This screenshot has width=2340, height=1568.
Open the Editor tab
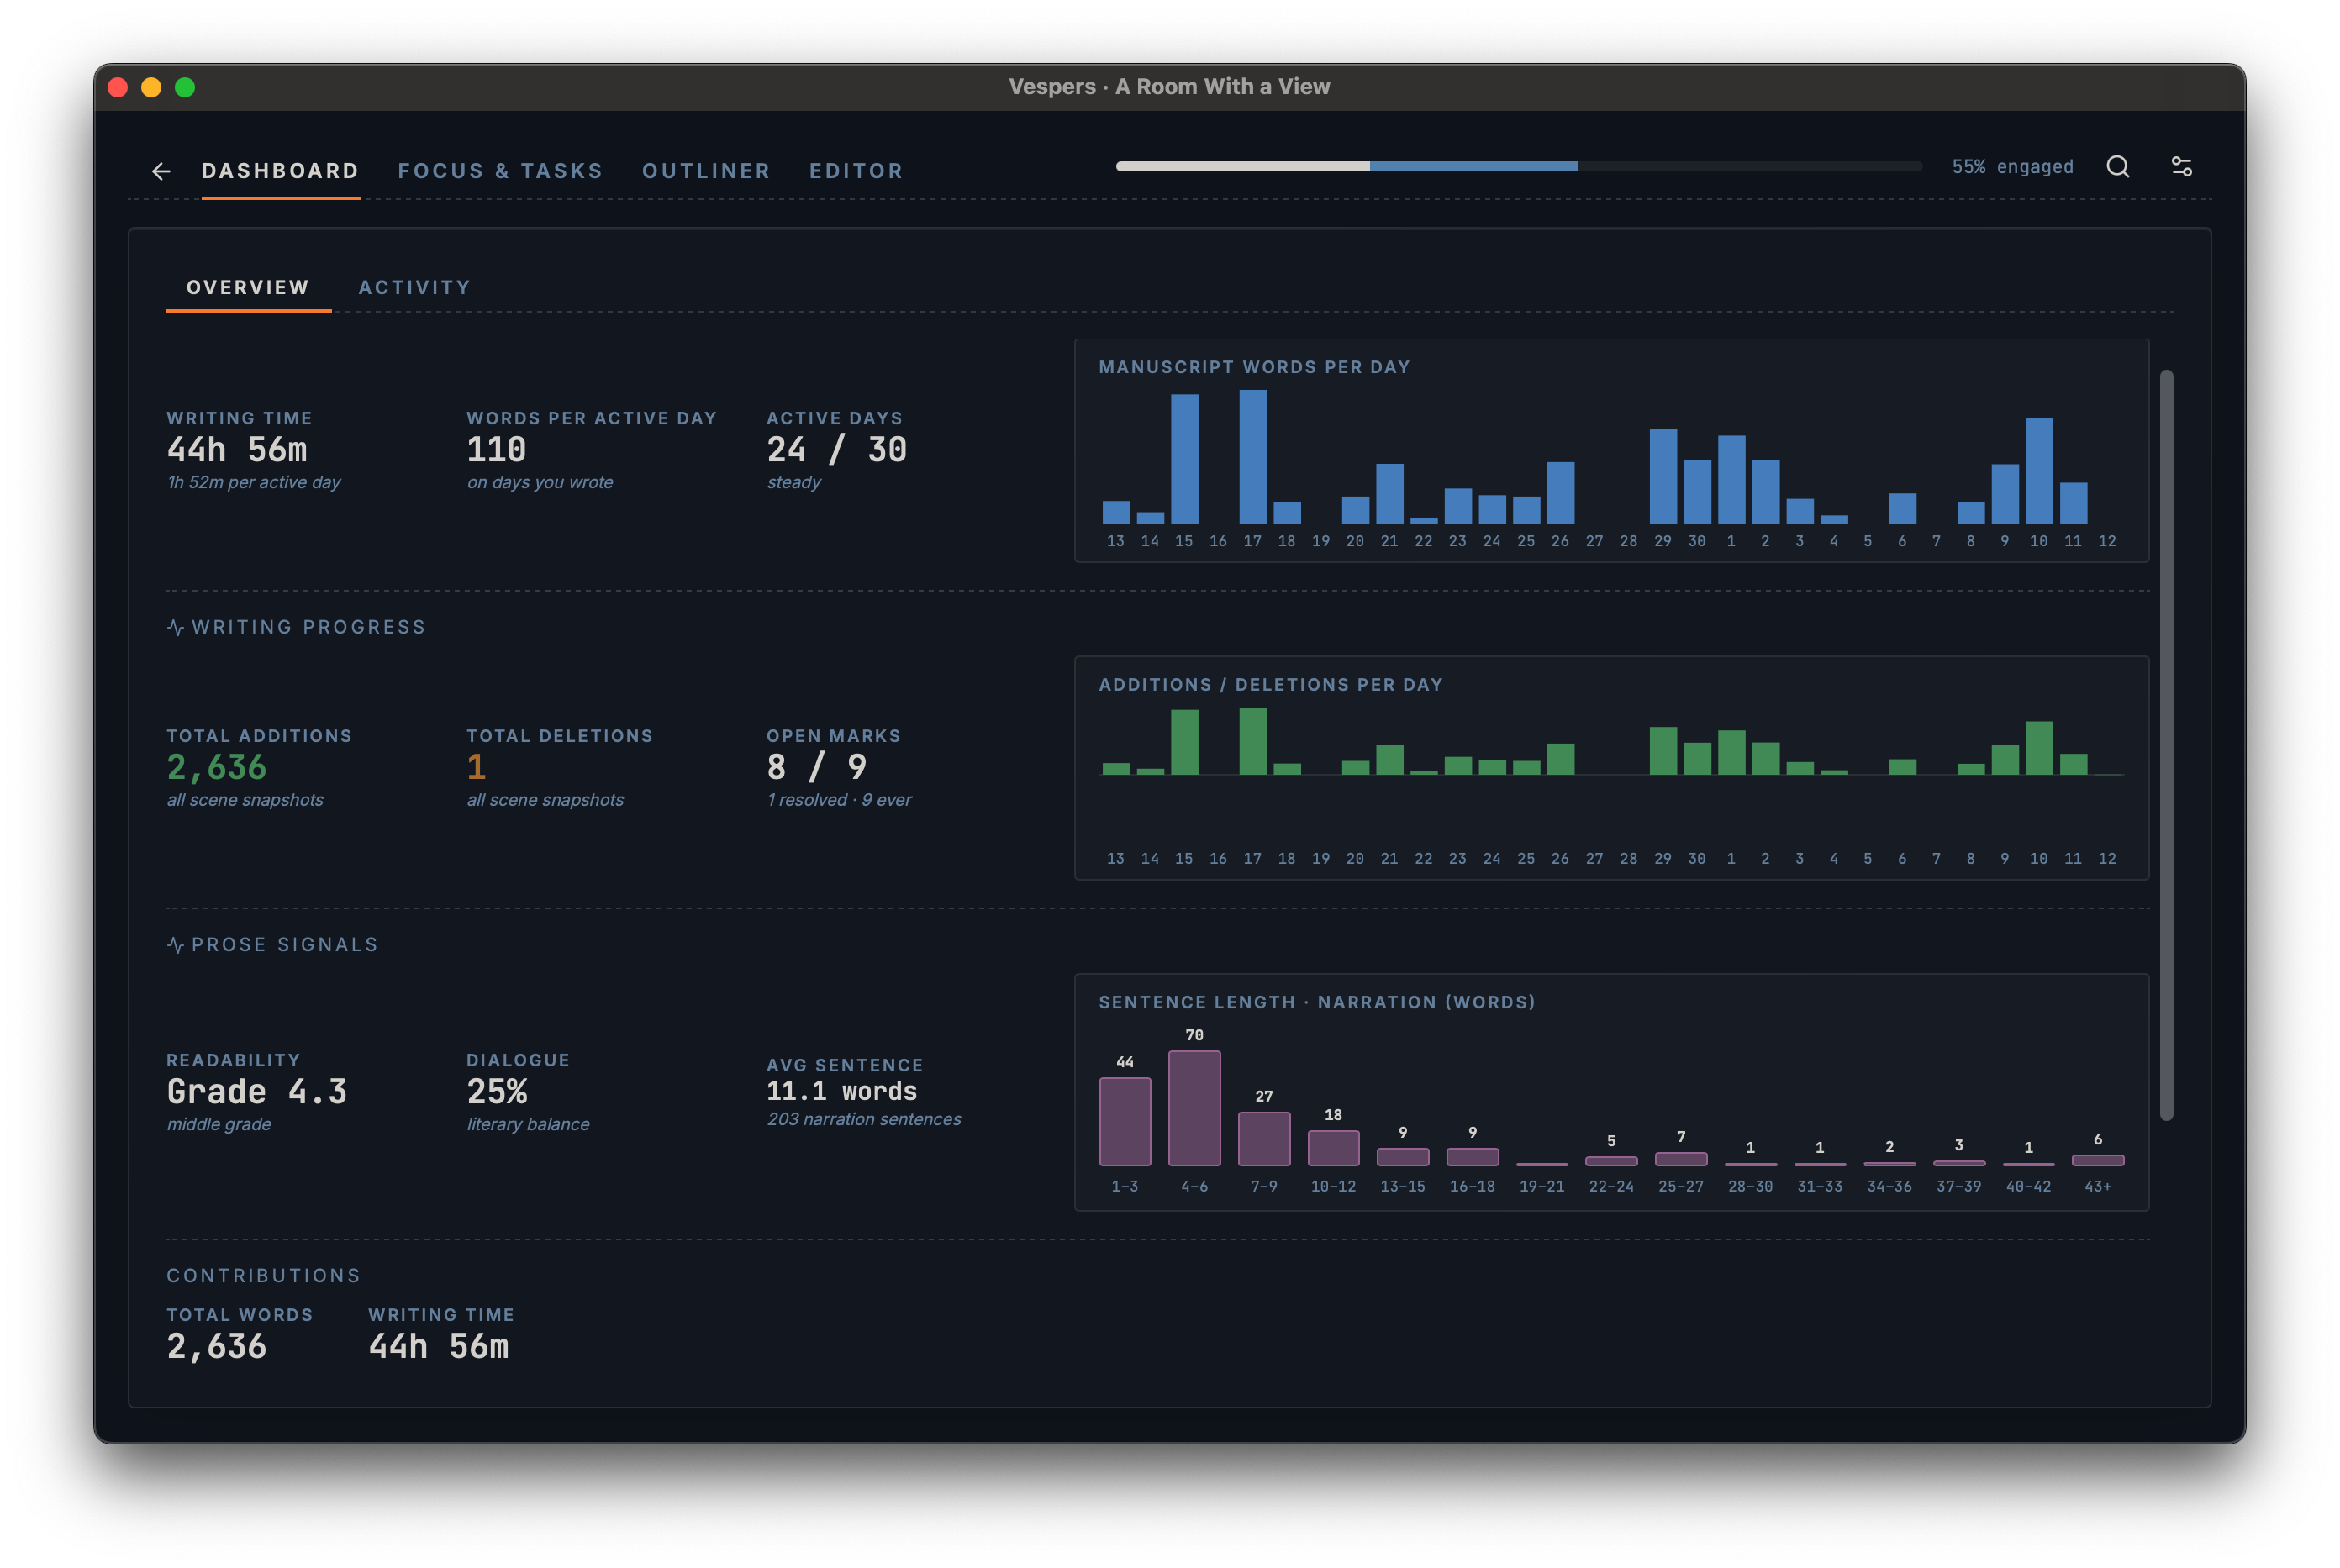click(x=856, y=171)
